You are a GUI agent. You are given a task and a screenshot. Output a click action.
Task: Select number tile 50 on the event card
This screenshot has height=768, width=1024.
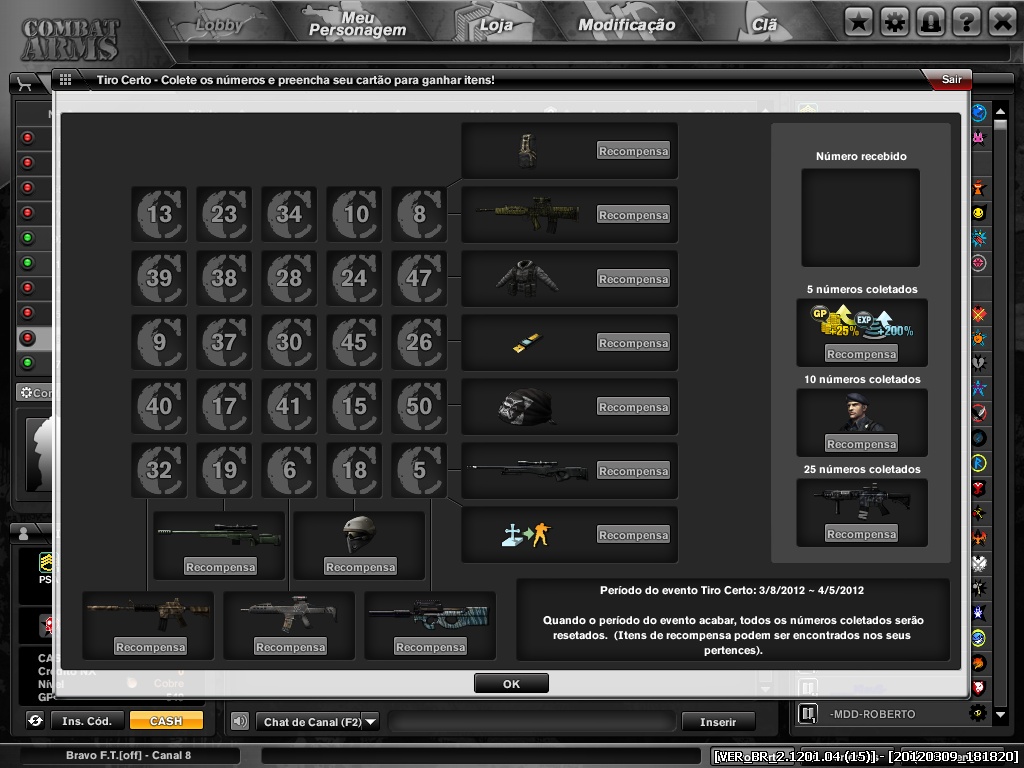[418, 406]
